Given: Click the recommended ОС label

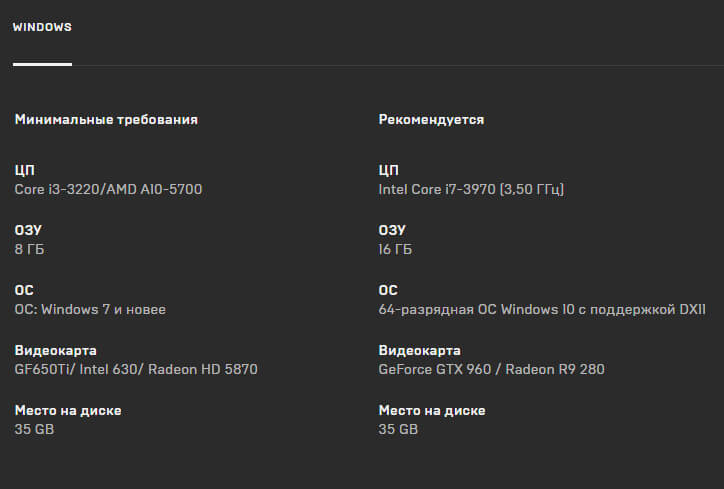Looking at the screenshot, I should point(388,290).
